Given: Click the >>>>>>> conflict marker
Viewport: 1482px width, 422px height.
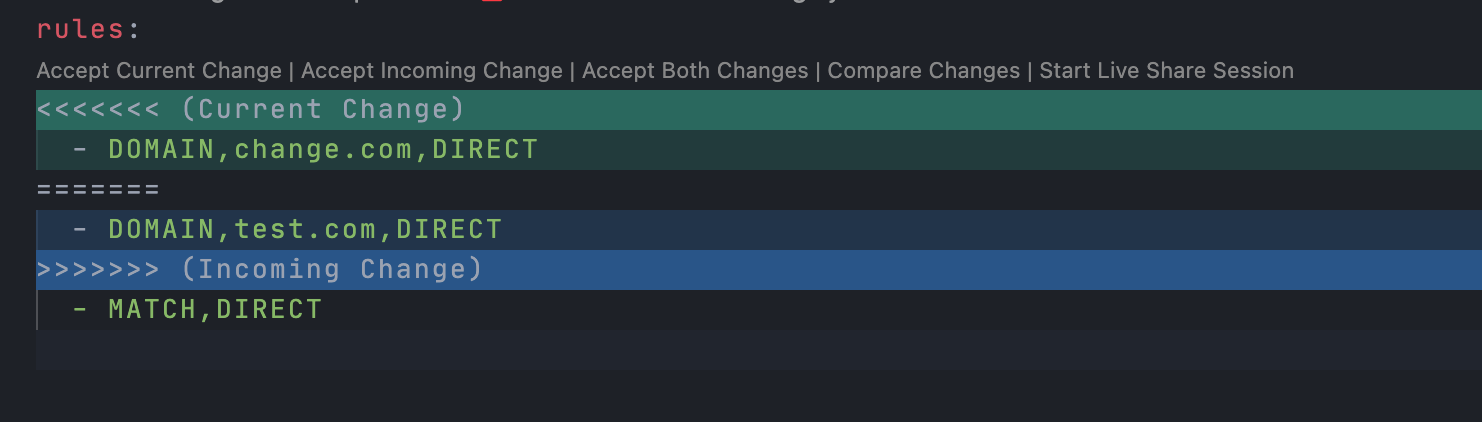Looking at the screenshot, I should 98,270.
